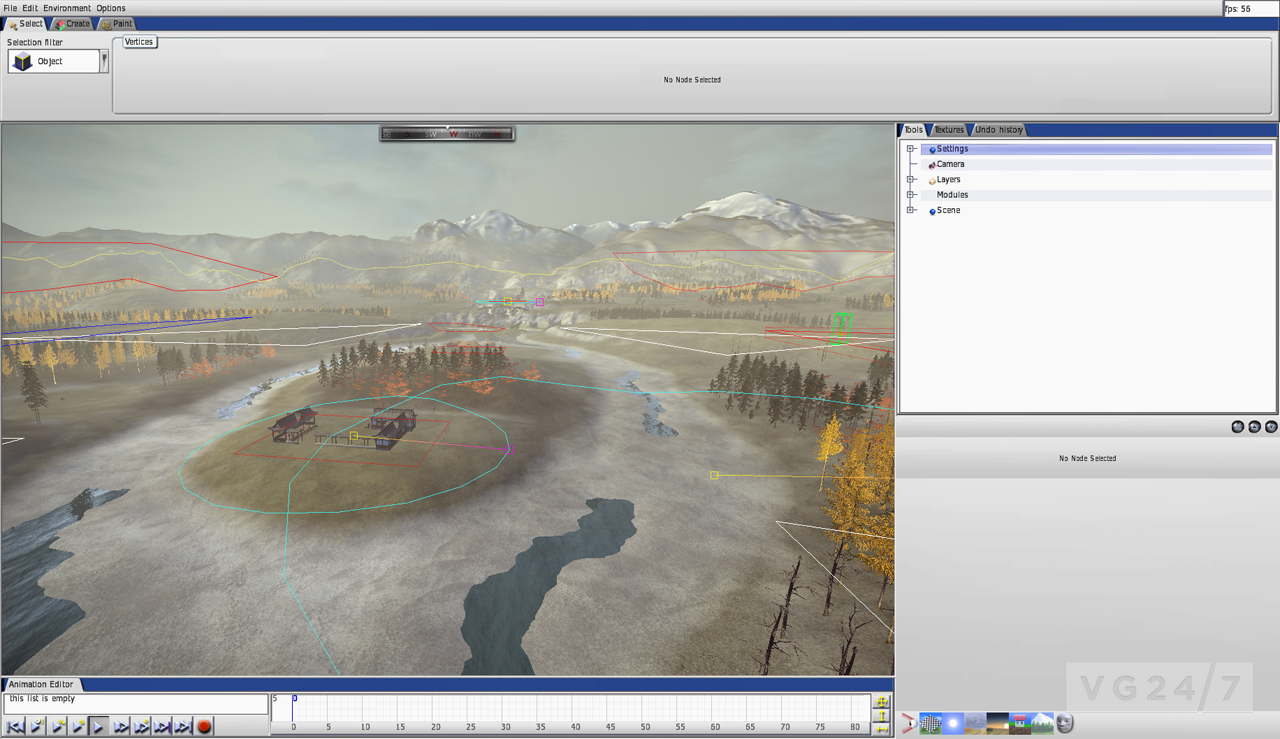Click the Vertices button
The image size is (1280, 739).
[x=139, y=42]
